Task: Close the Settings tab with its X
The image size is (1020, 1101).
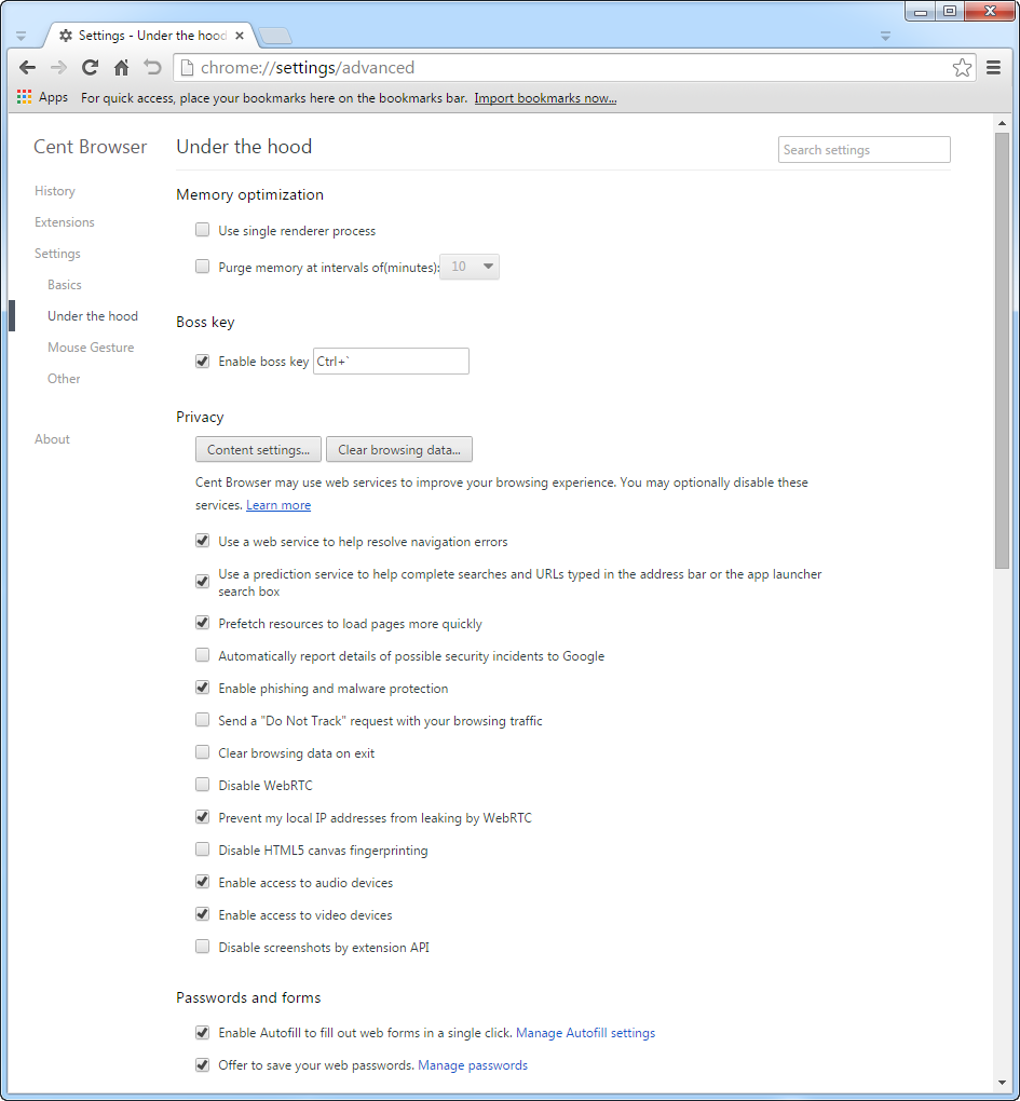Action: pyautogui.click(x=239, y=35)
